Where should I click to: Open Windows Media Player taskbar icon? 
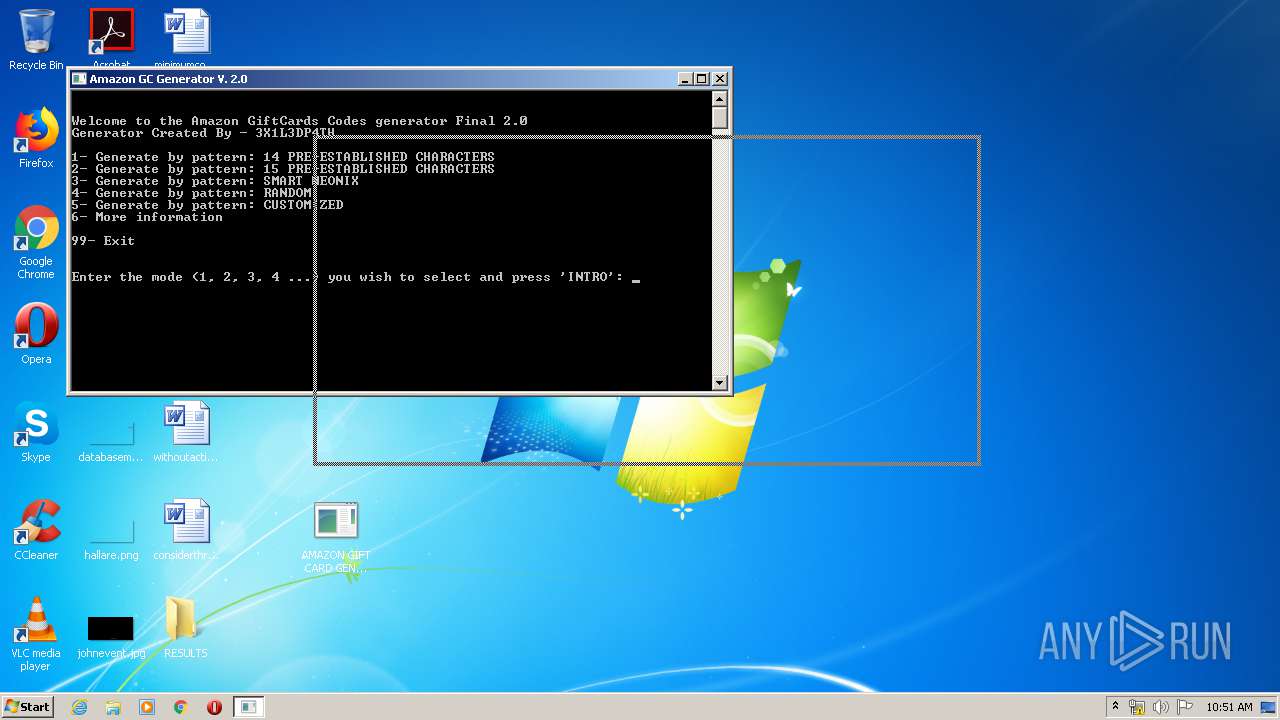pyautogui.click(x=147, y=707)
